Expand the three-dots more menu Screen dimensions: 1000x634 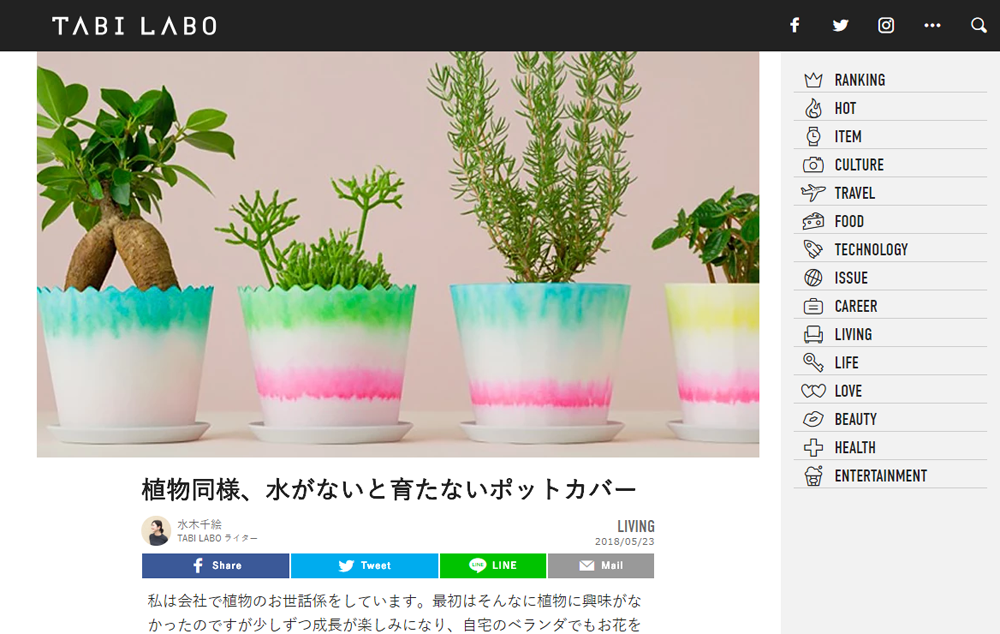pyautogui.click(x=932, y=26)
